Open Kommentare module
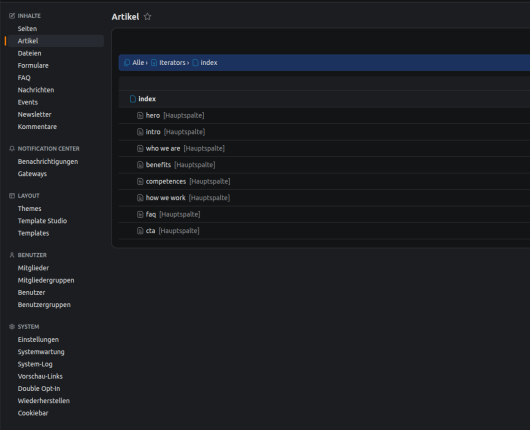This screenshot has height=430, width=530. (x=37, y=127)
